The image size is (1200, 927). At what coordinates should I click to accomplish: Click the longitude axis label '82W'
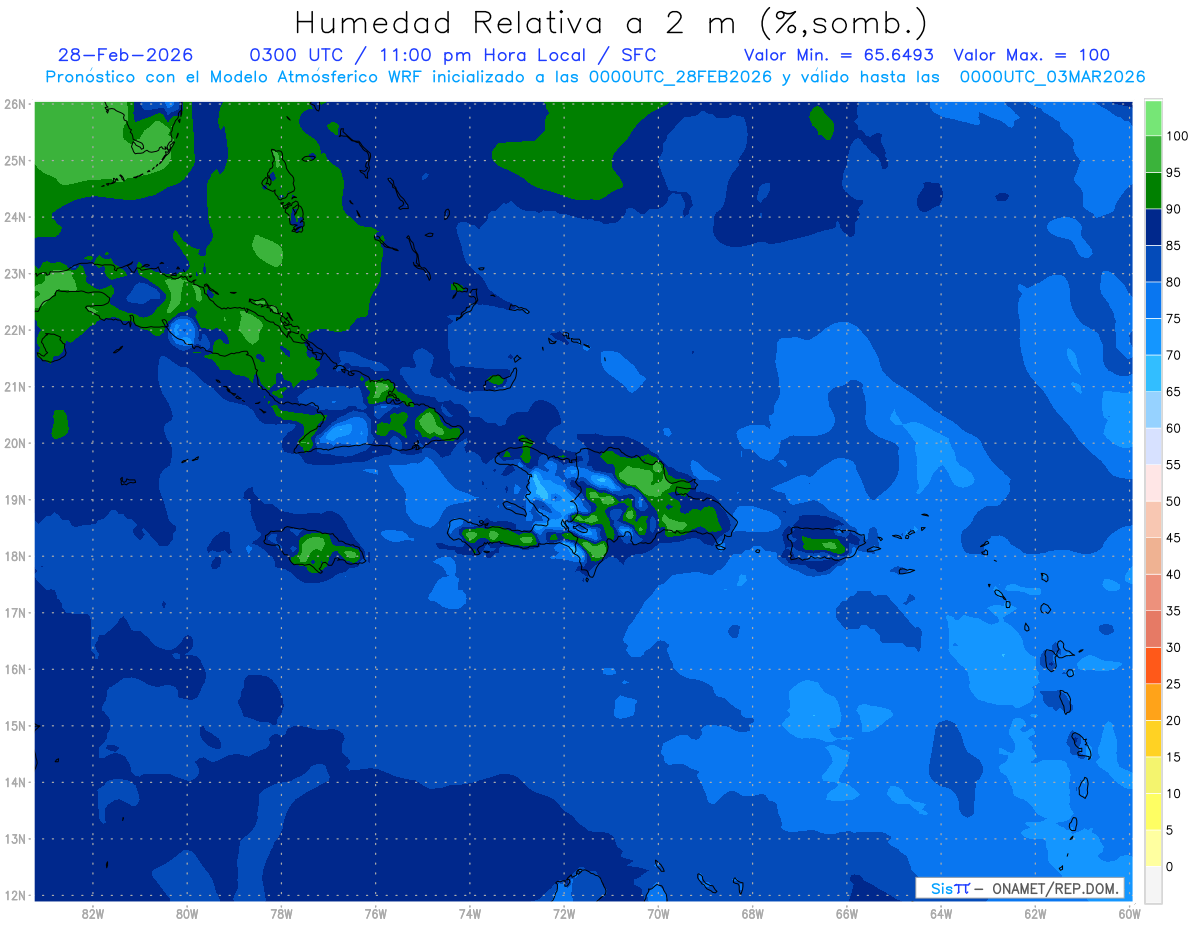point(92,913)
